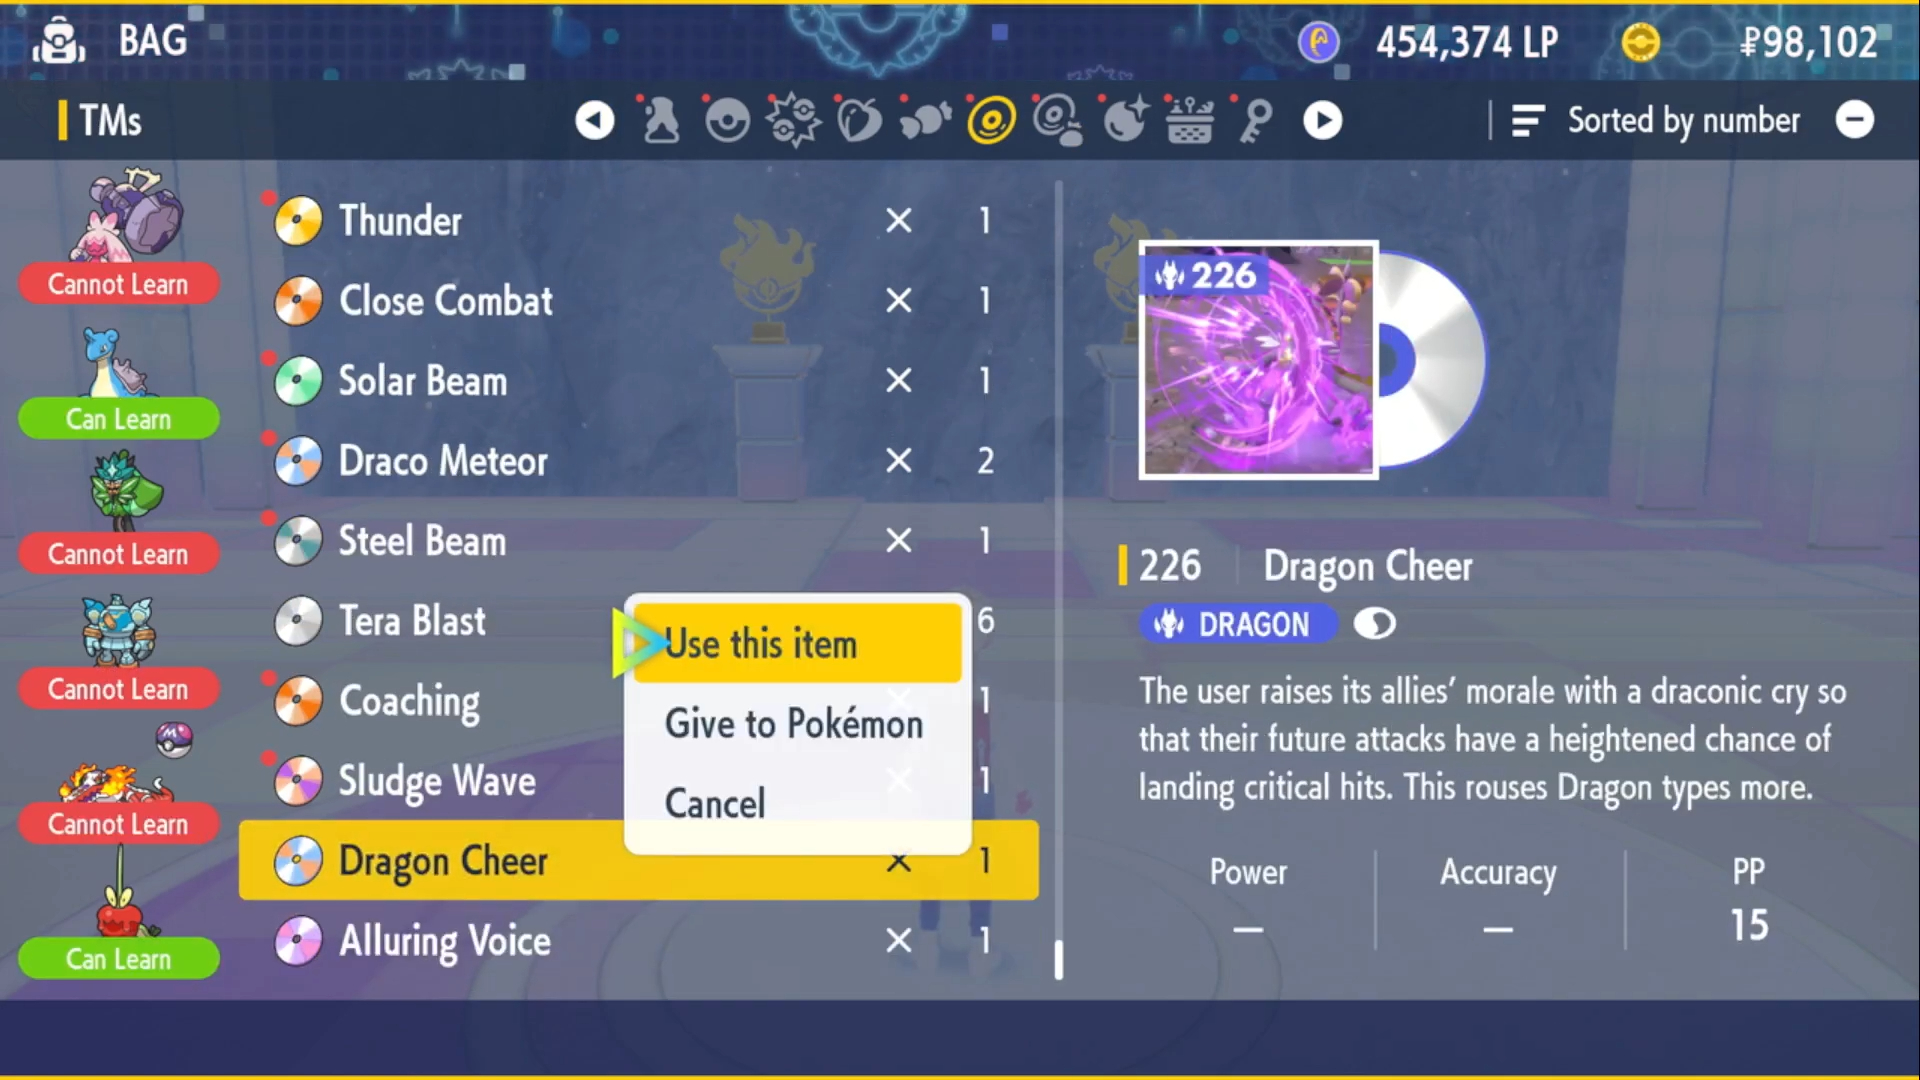Click the Can Learn green label for bottom Pokémon
This screenshot has width=1920, height=1080.
[117, 957]
